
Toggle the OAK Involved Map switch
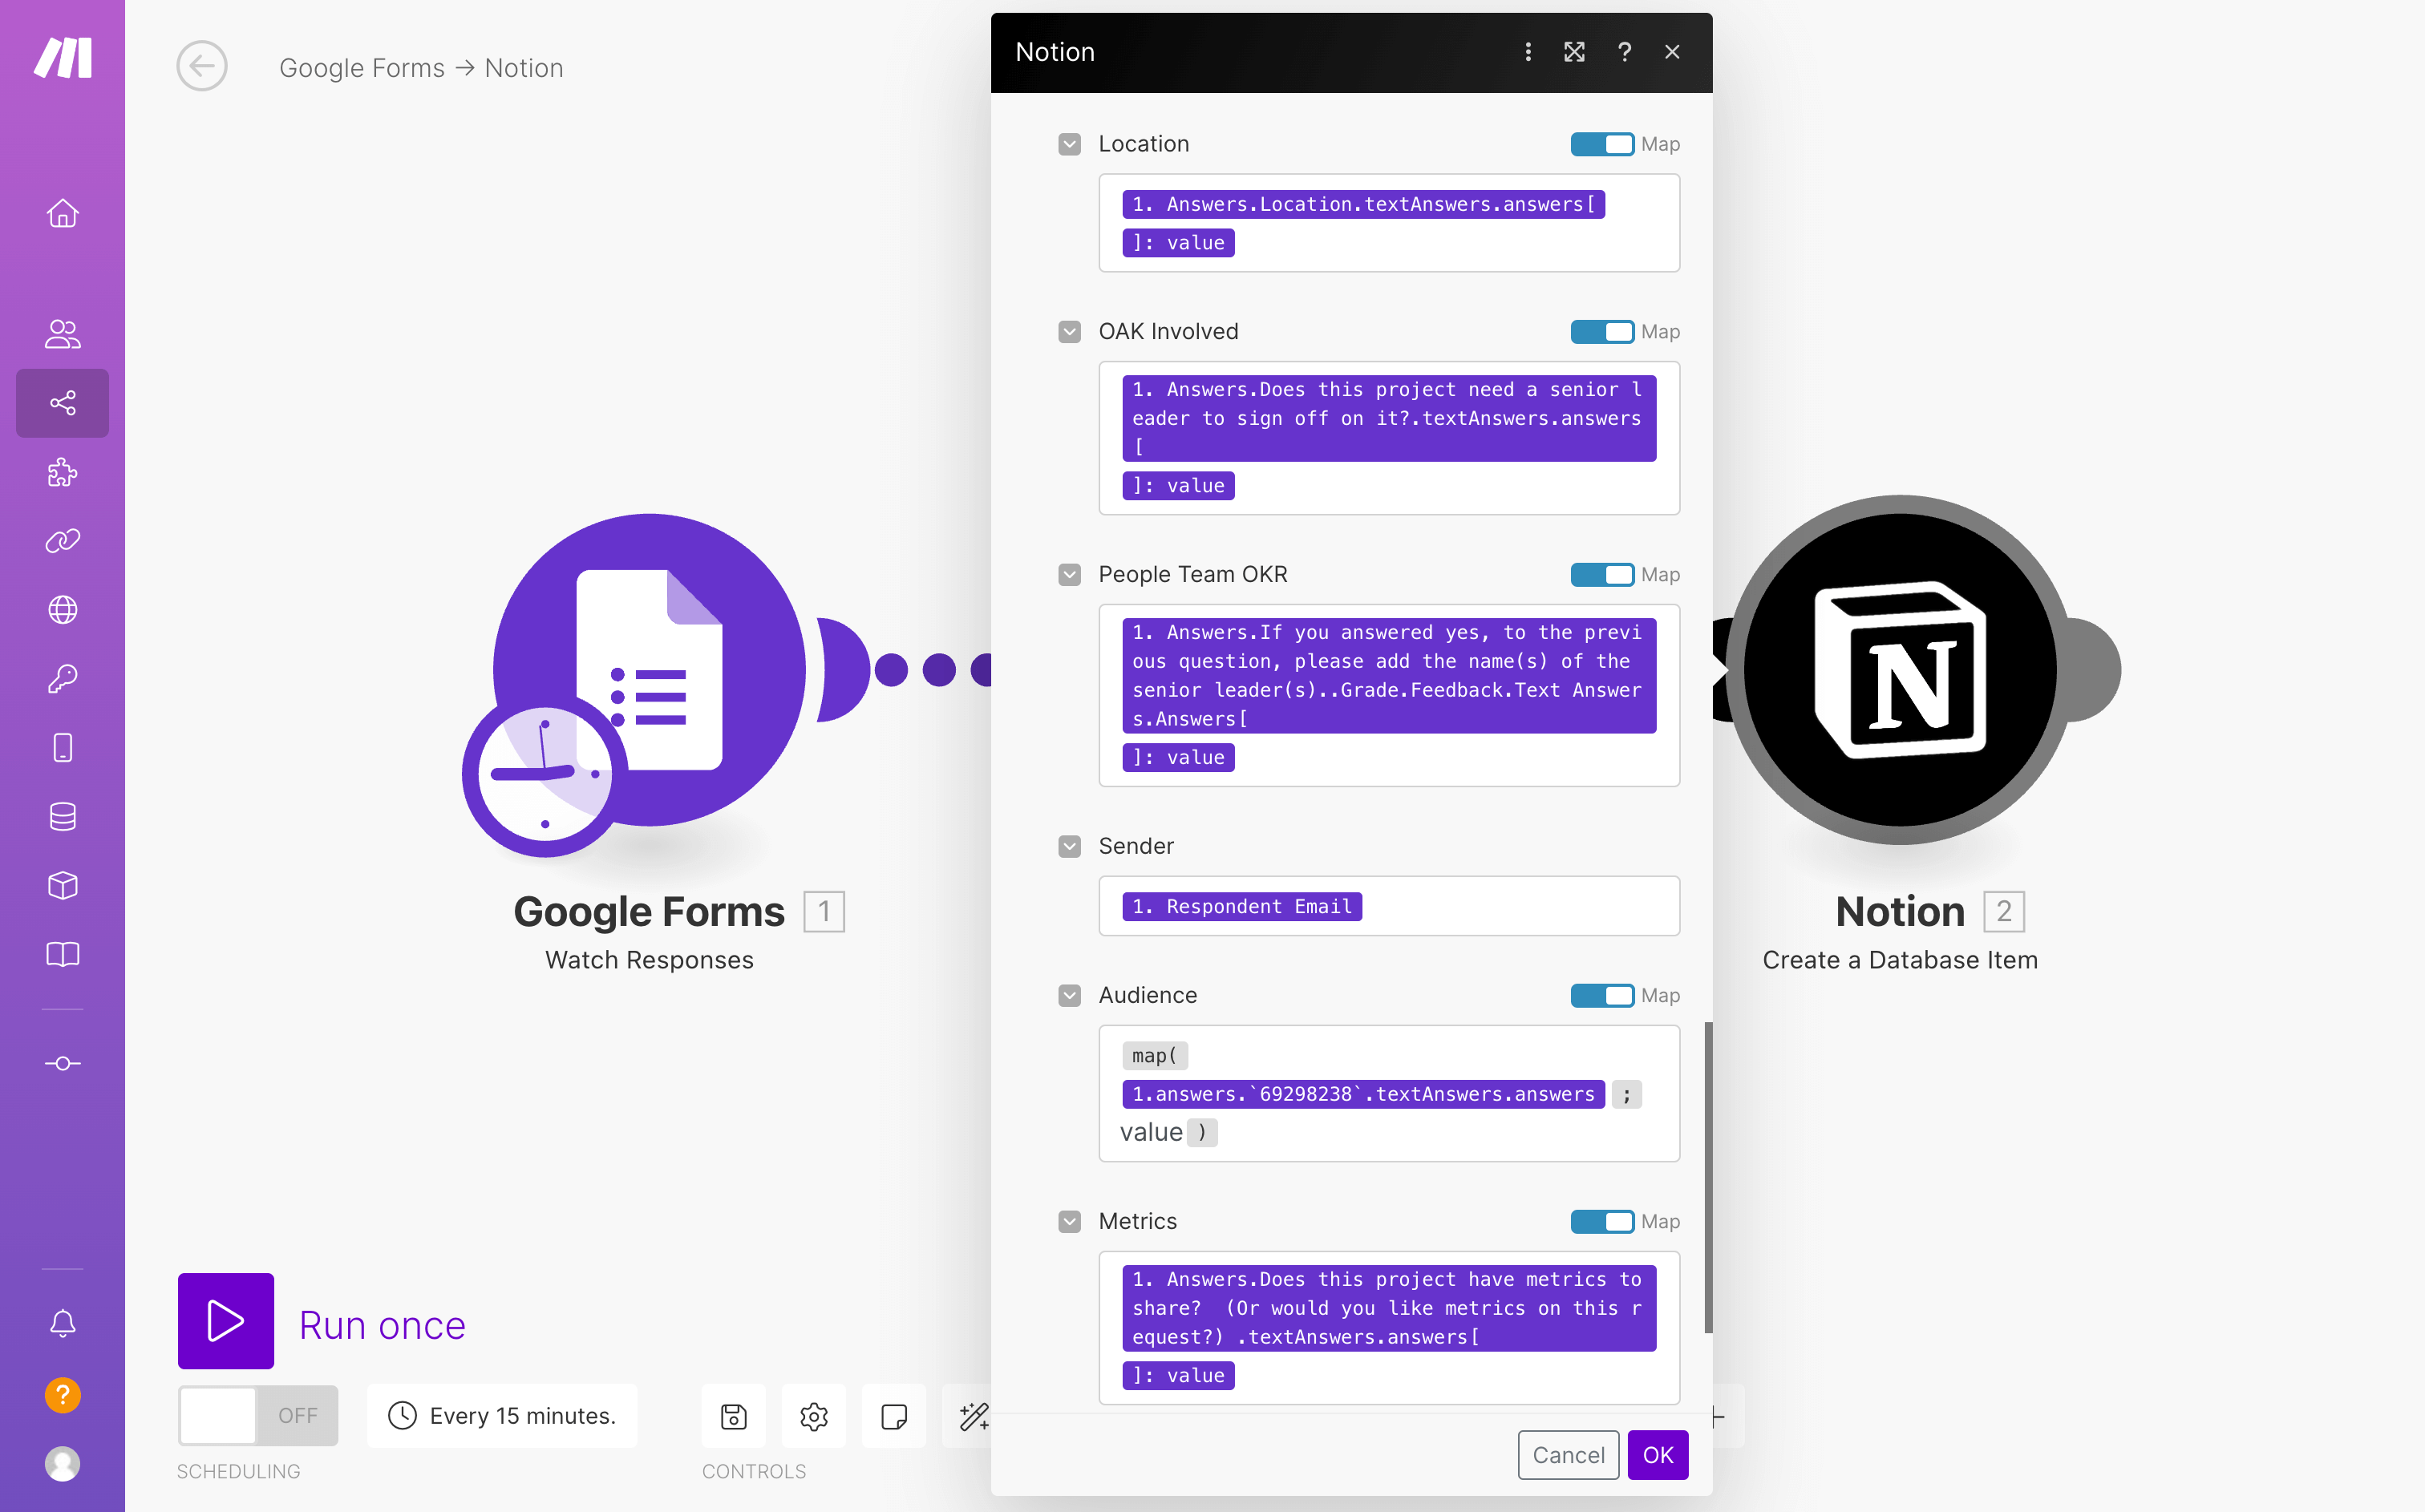[1602, 332]
